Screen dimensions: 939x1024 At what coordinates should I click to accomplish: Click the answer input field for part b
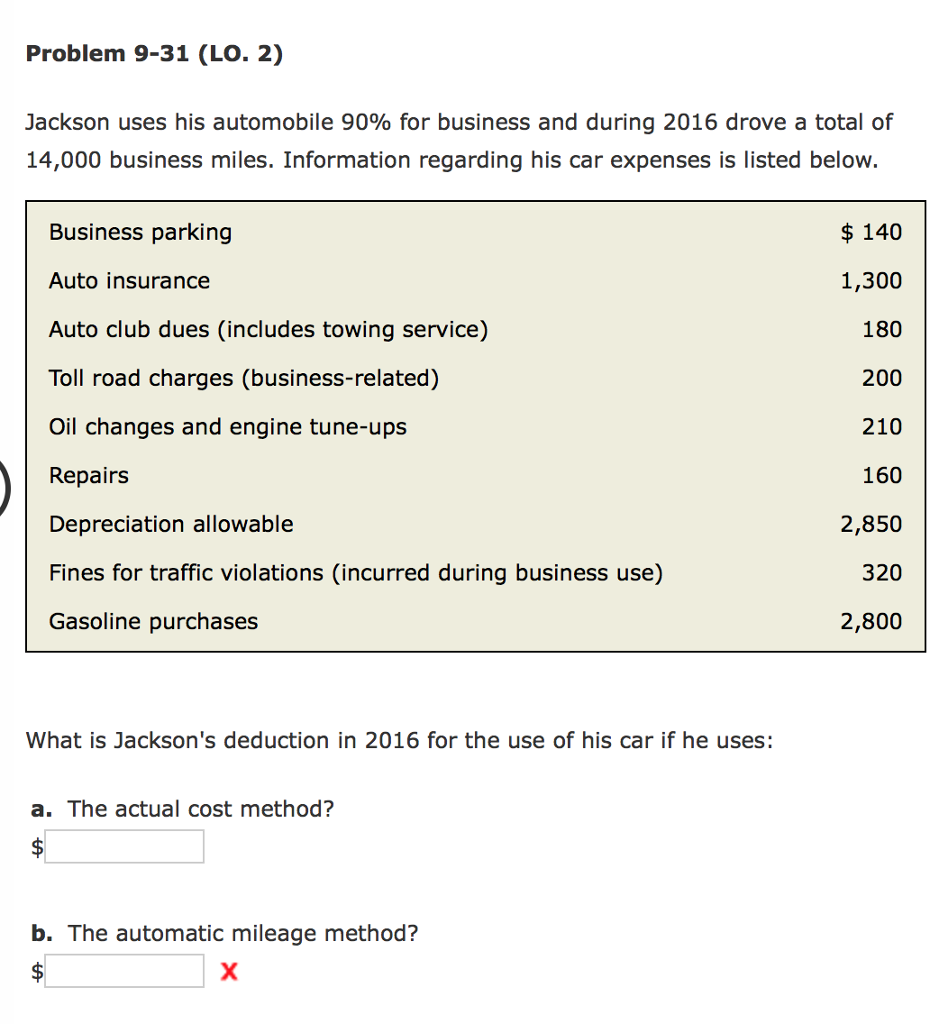pos(124,970)
